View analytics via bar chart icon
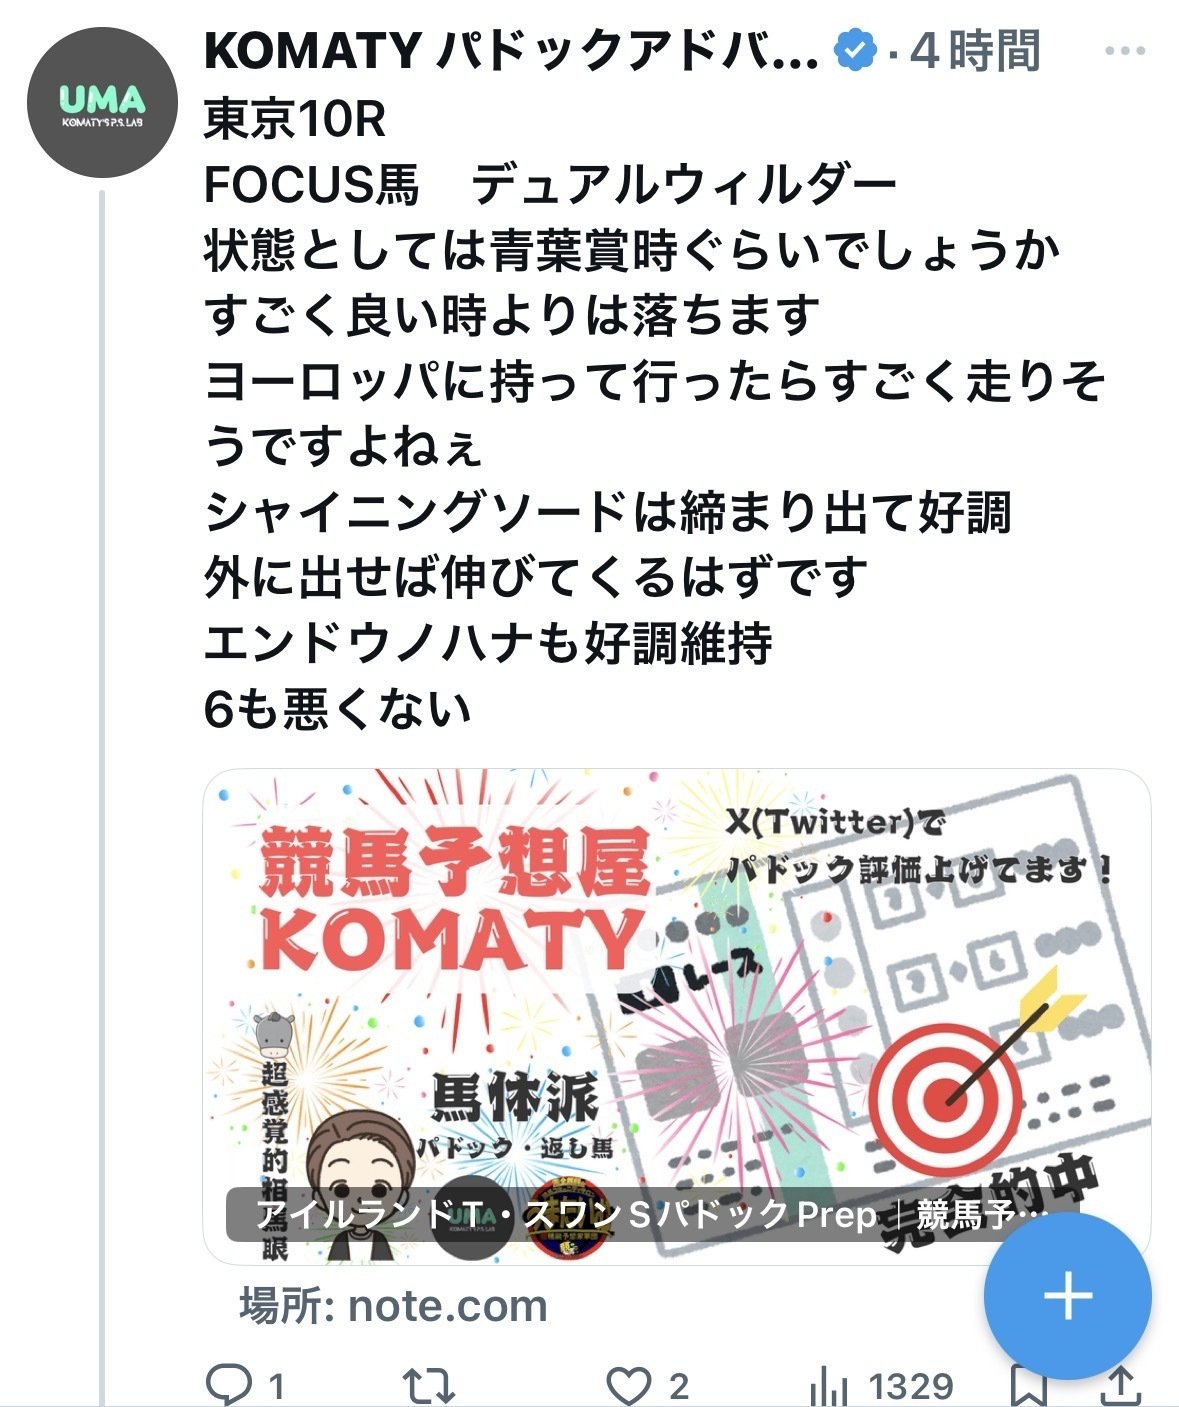 point(828,1385)
